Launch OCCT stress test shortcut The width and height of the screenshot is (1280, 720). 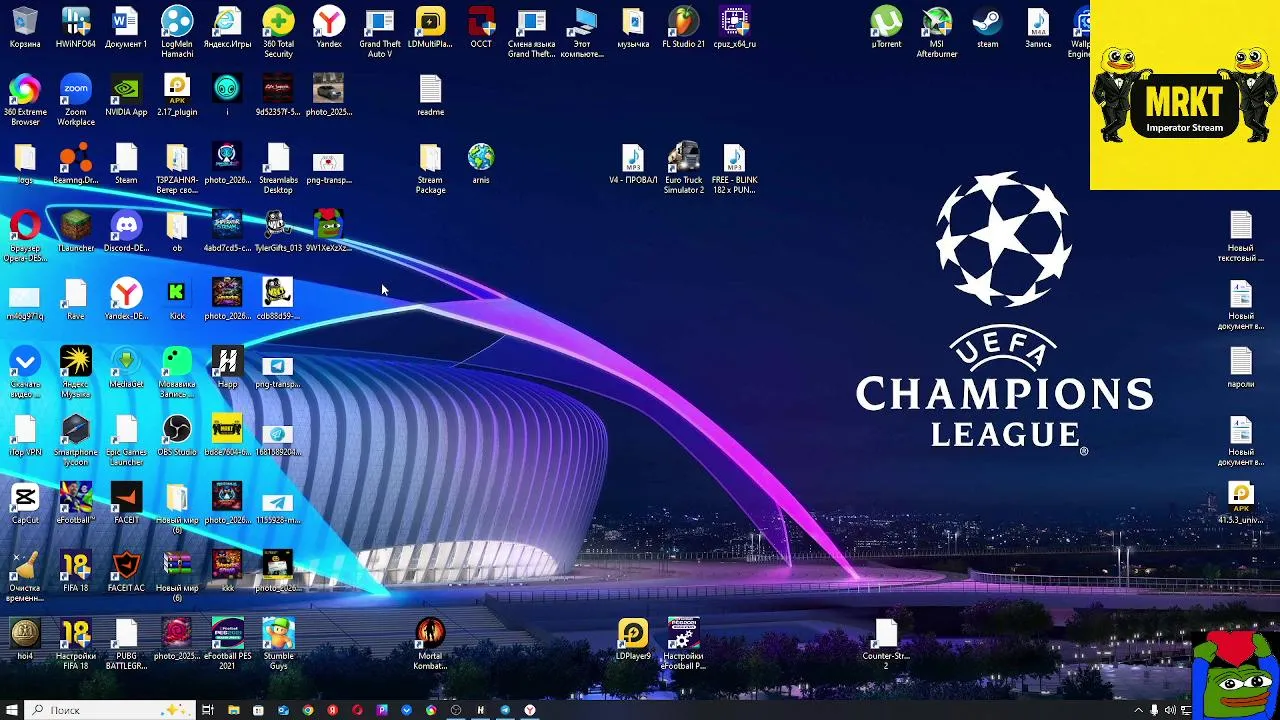click(481, 28)
